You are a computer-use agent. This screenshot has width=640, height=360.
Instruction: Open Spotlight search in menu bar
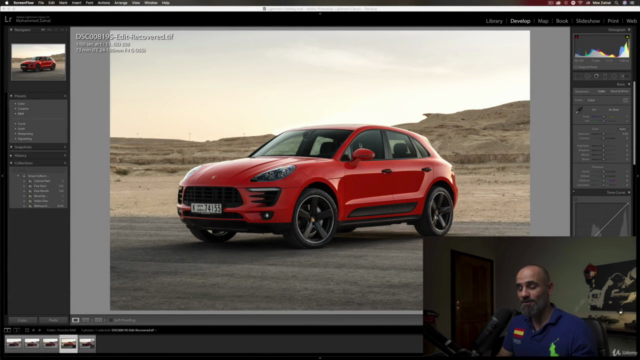point(616,3)
